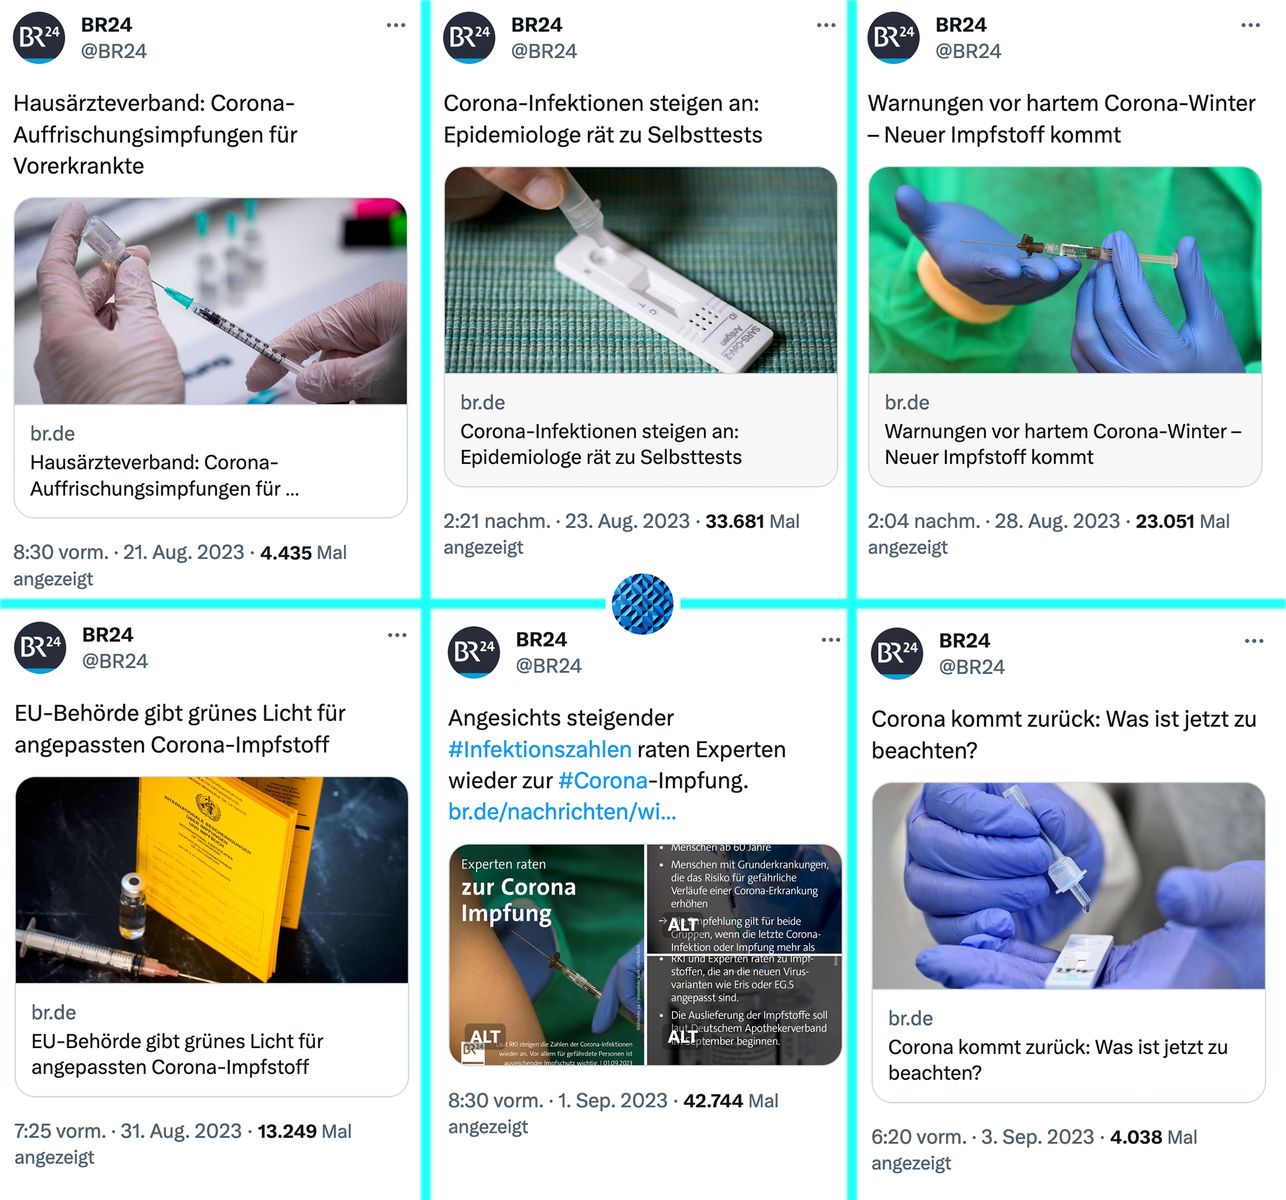Open the yellow vaccination booklet image
This screenshot has width=1286, height=1200.
(x=212, y=880)
